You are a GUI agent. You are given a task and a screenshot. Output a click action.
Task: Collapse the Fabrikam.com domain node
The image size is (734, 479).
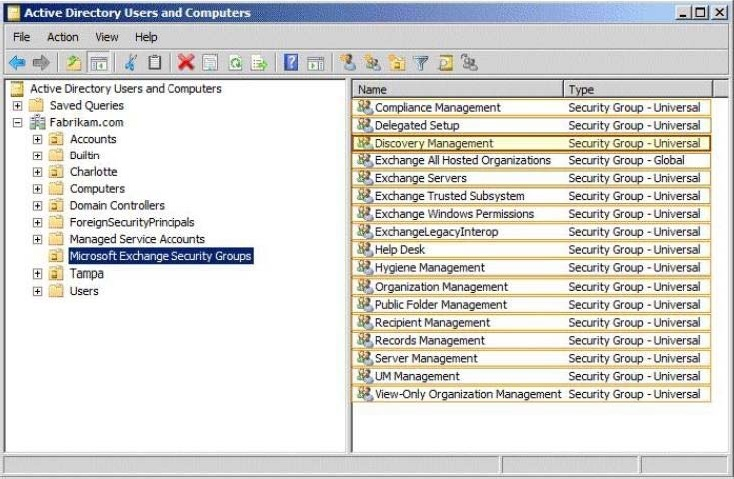[x=17, y=123]
